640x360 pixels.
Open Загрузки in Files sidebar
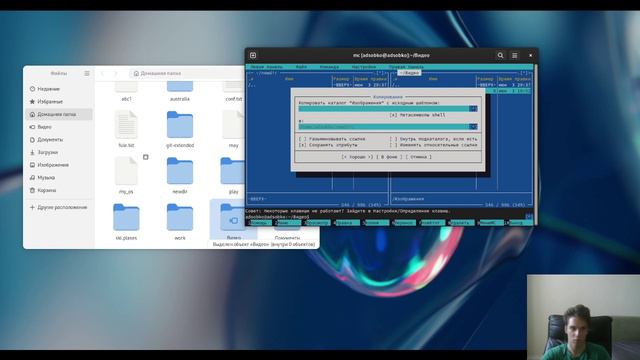[x=60, y=152]
